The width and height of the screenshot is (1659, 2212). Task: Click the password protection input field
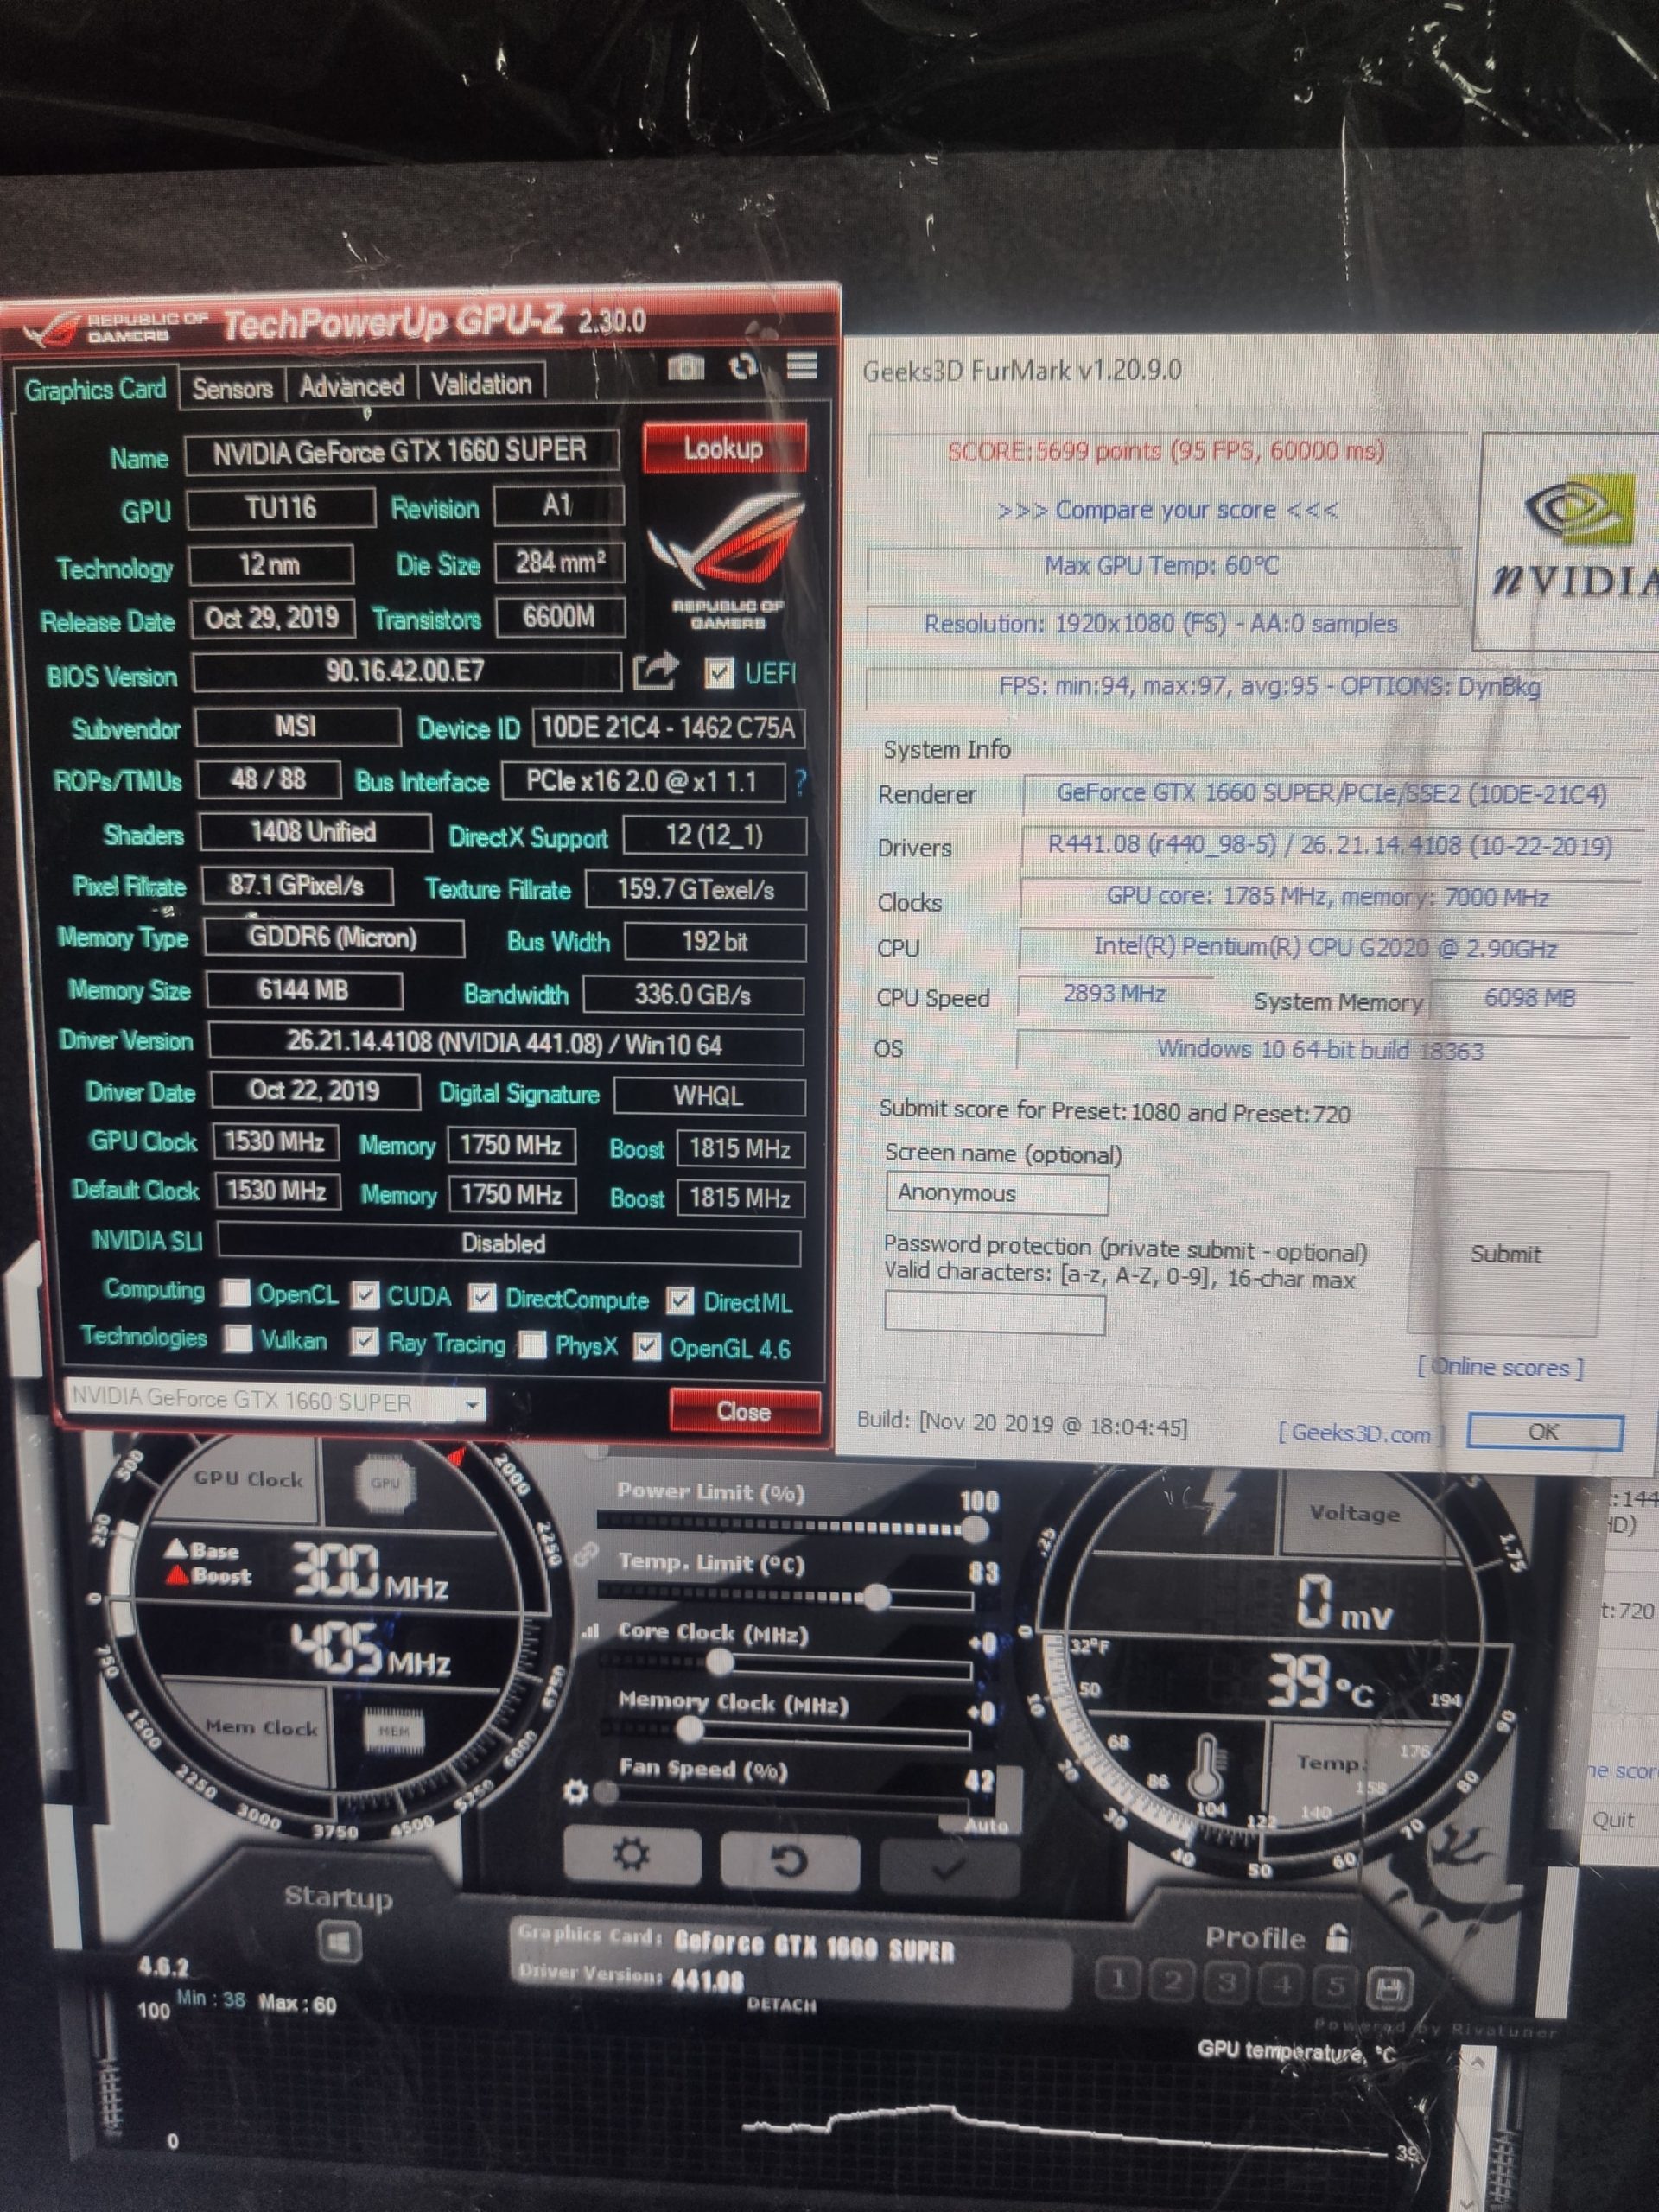tap(995, 1314)
